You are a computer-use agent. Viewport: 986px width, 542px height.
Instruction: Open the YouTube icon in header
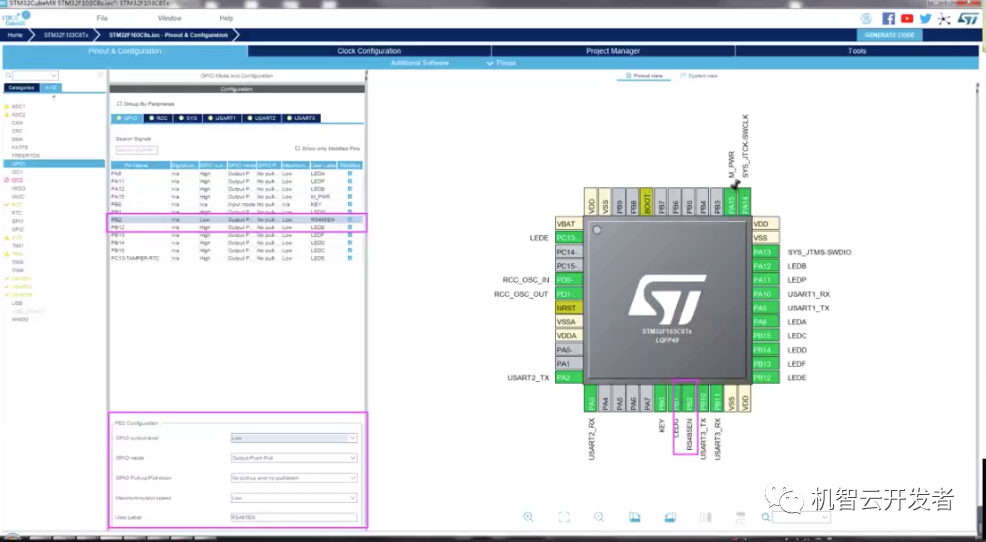coord(907,18)
